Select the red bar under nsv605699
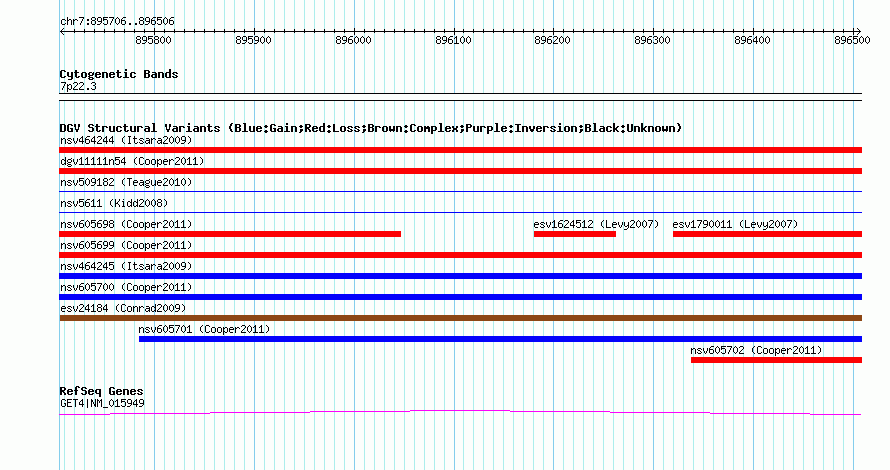The height and width of the screenshot is (470, 890). tap(460, 255)
